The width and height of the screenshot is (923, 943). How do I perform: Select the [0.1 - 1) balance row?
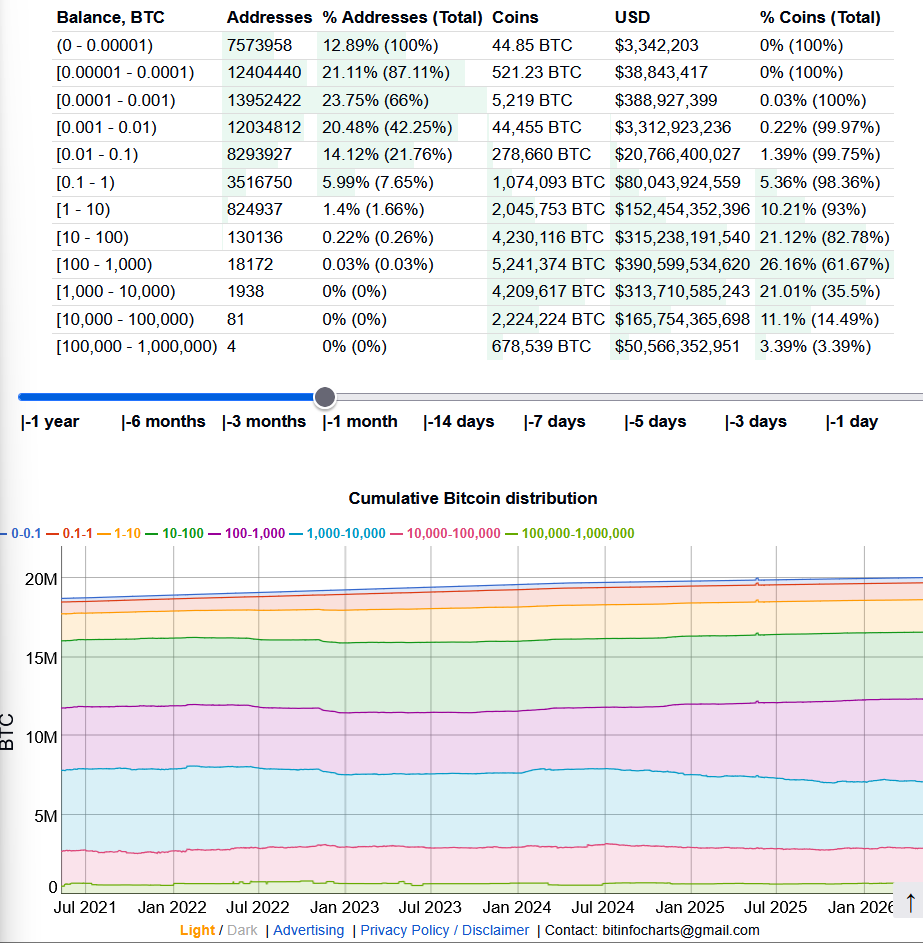click(473, 182)
